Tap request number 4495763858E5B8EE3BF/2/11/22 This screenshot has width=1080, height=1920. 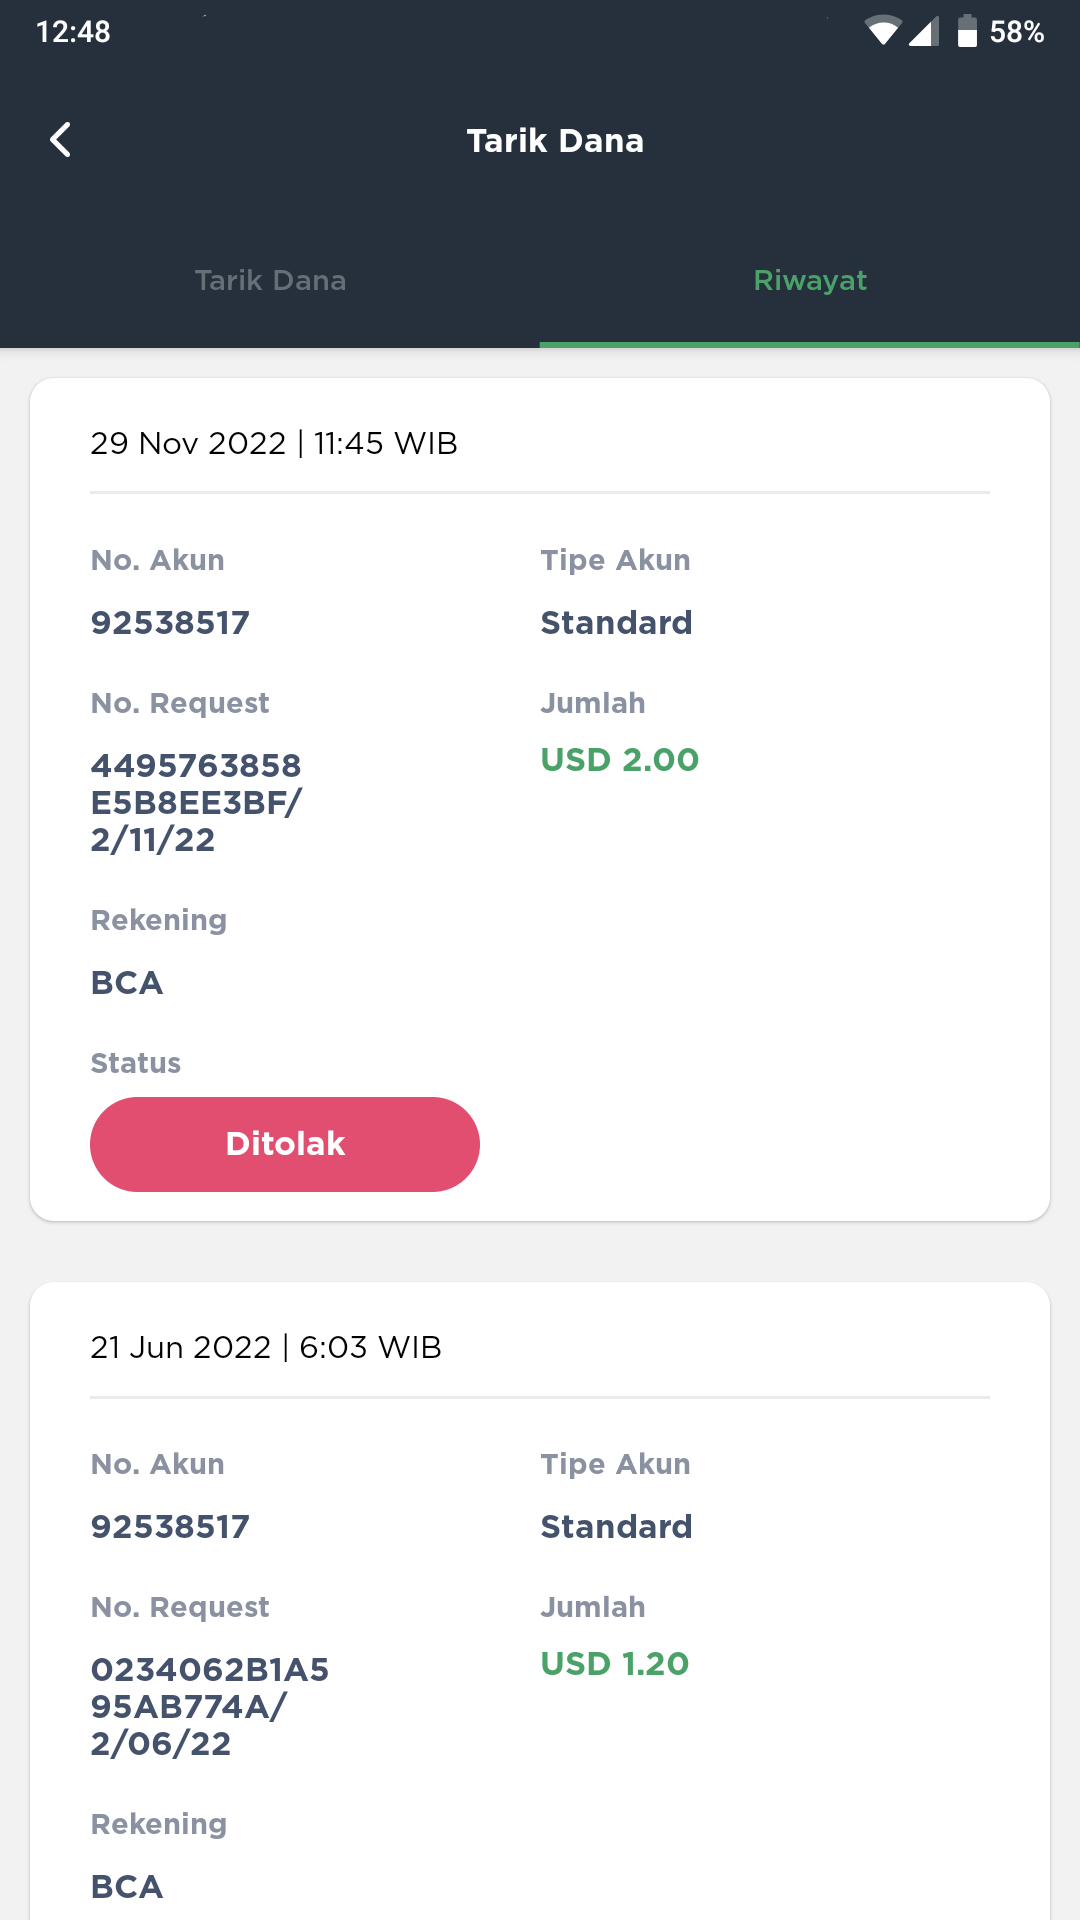click(196, 803)
